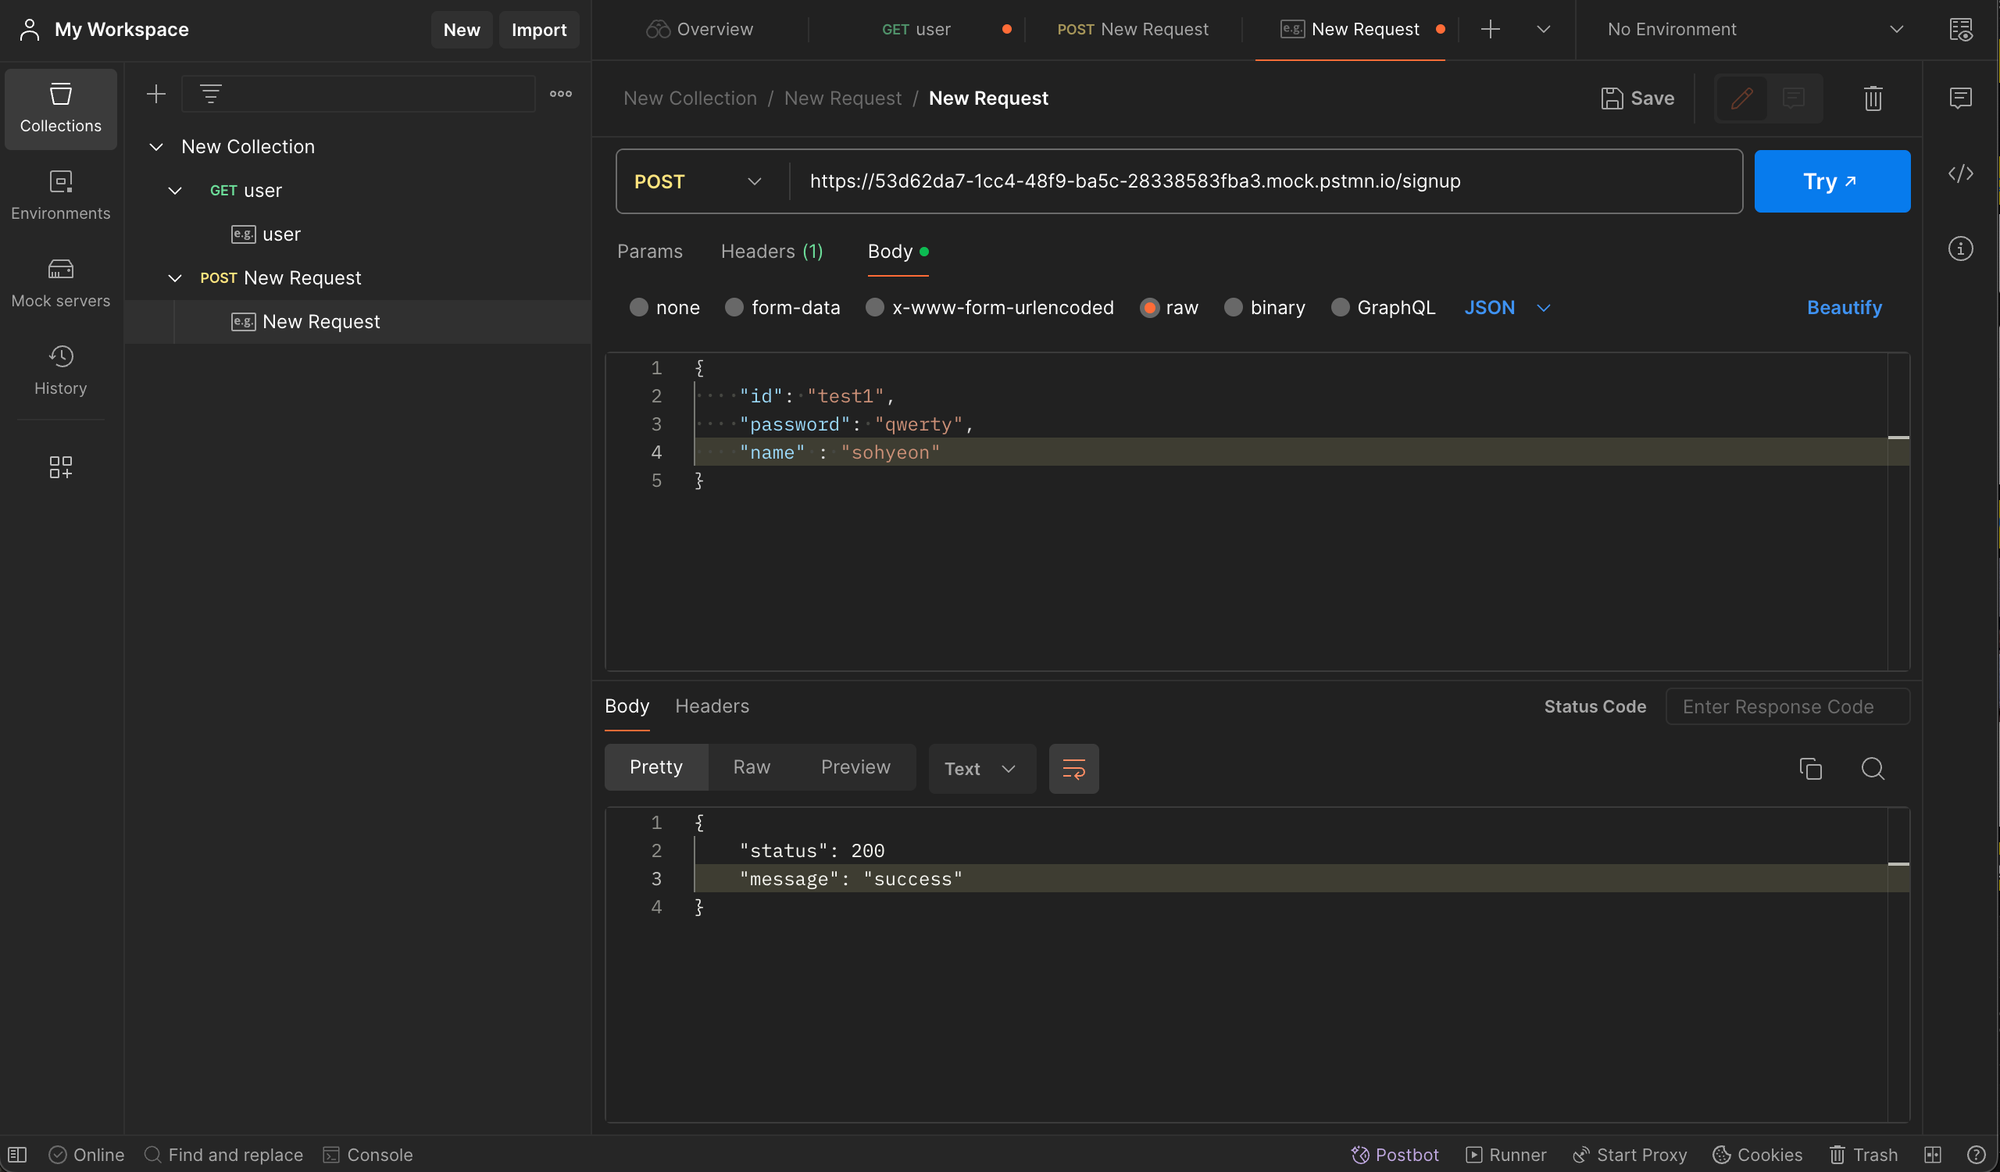This screenshot has width=2000, height=1172.
Task: Copy the response body with copy icon
Action: click(1810, 768)
